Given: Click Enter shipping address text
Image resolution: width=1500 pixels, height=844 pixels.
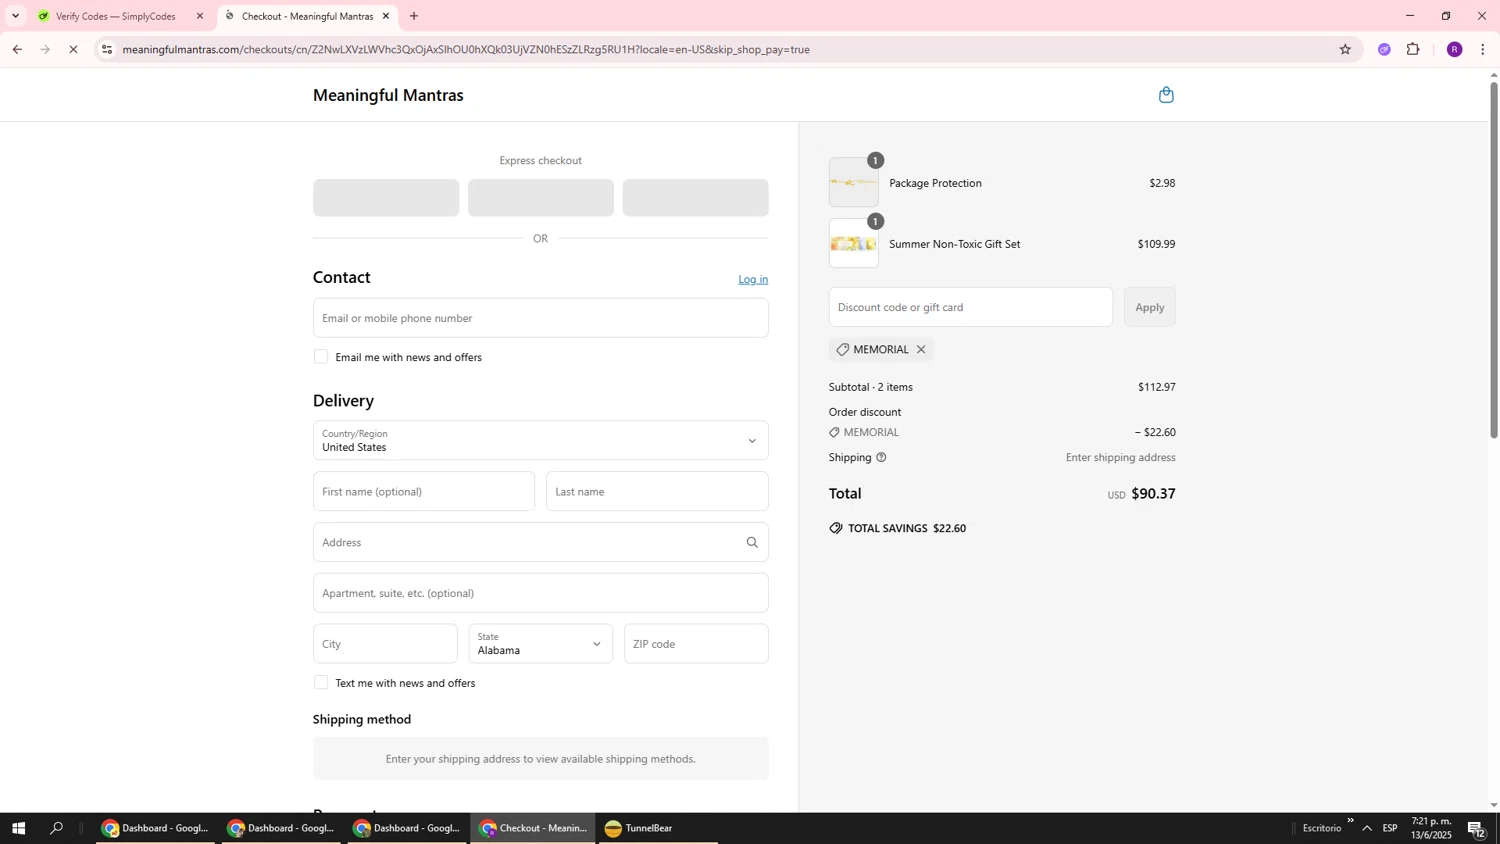Looking at the screenshot, I should (1121, 458).
